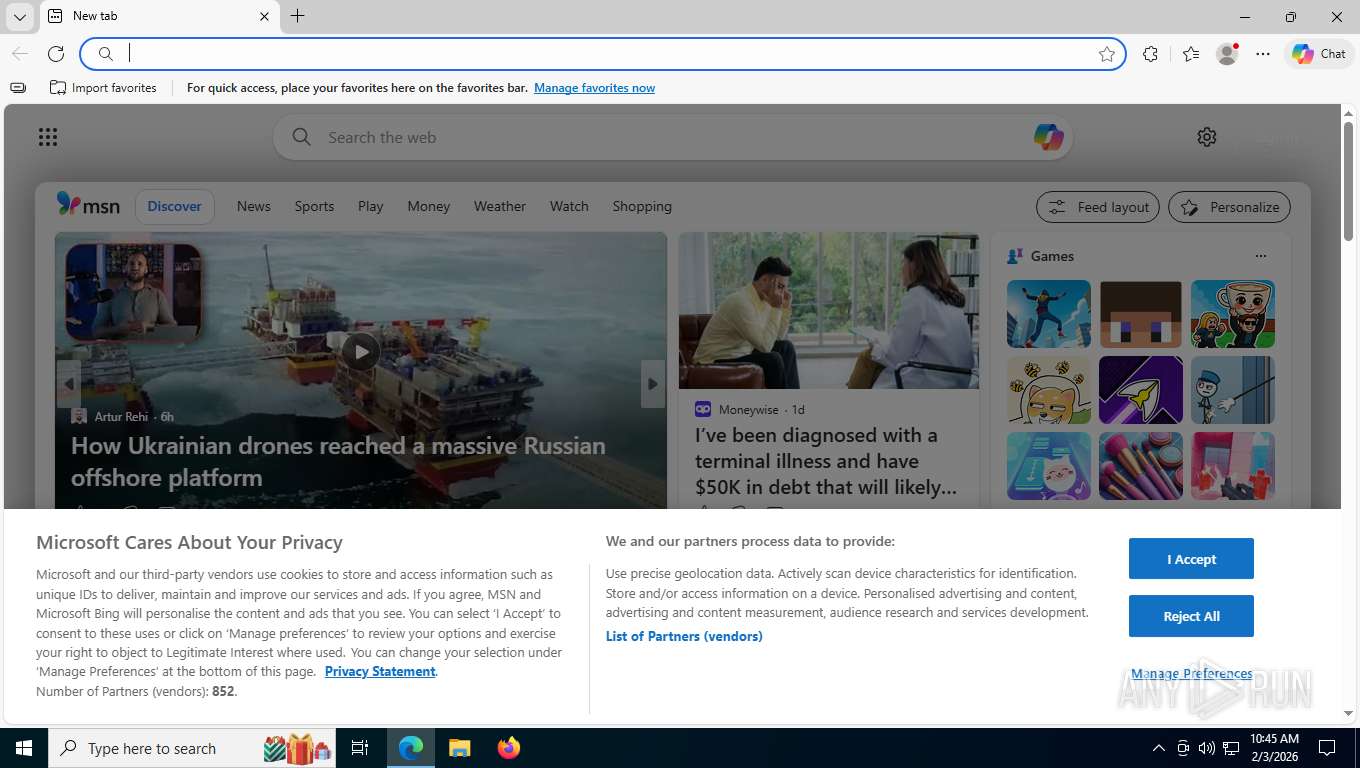Open the blocky face game thumbnail
The width and height of the screenshot is (1360, 768).
click(1141, 314)
